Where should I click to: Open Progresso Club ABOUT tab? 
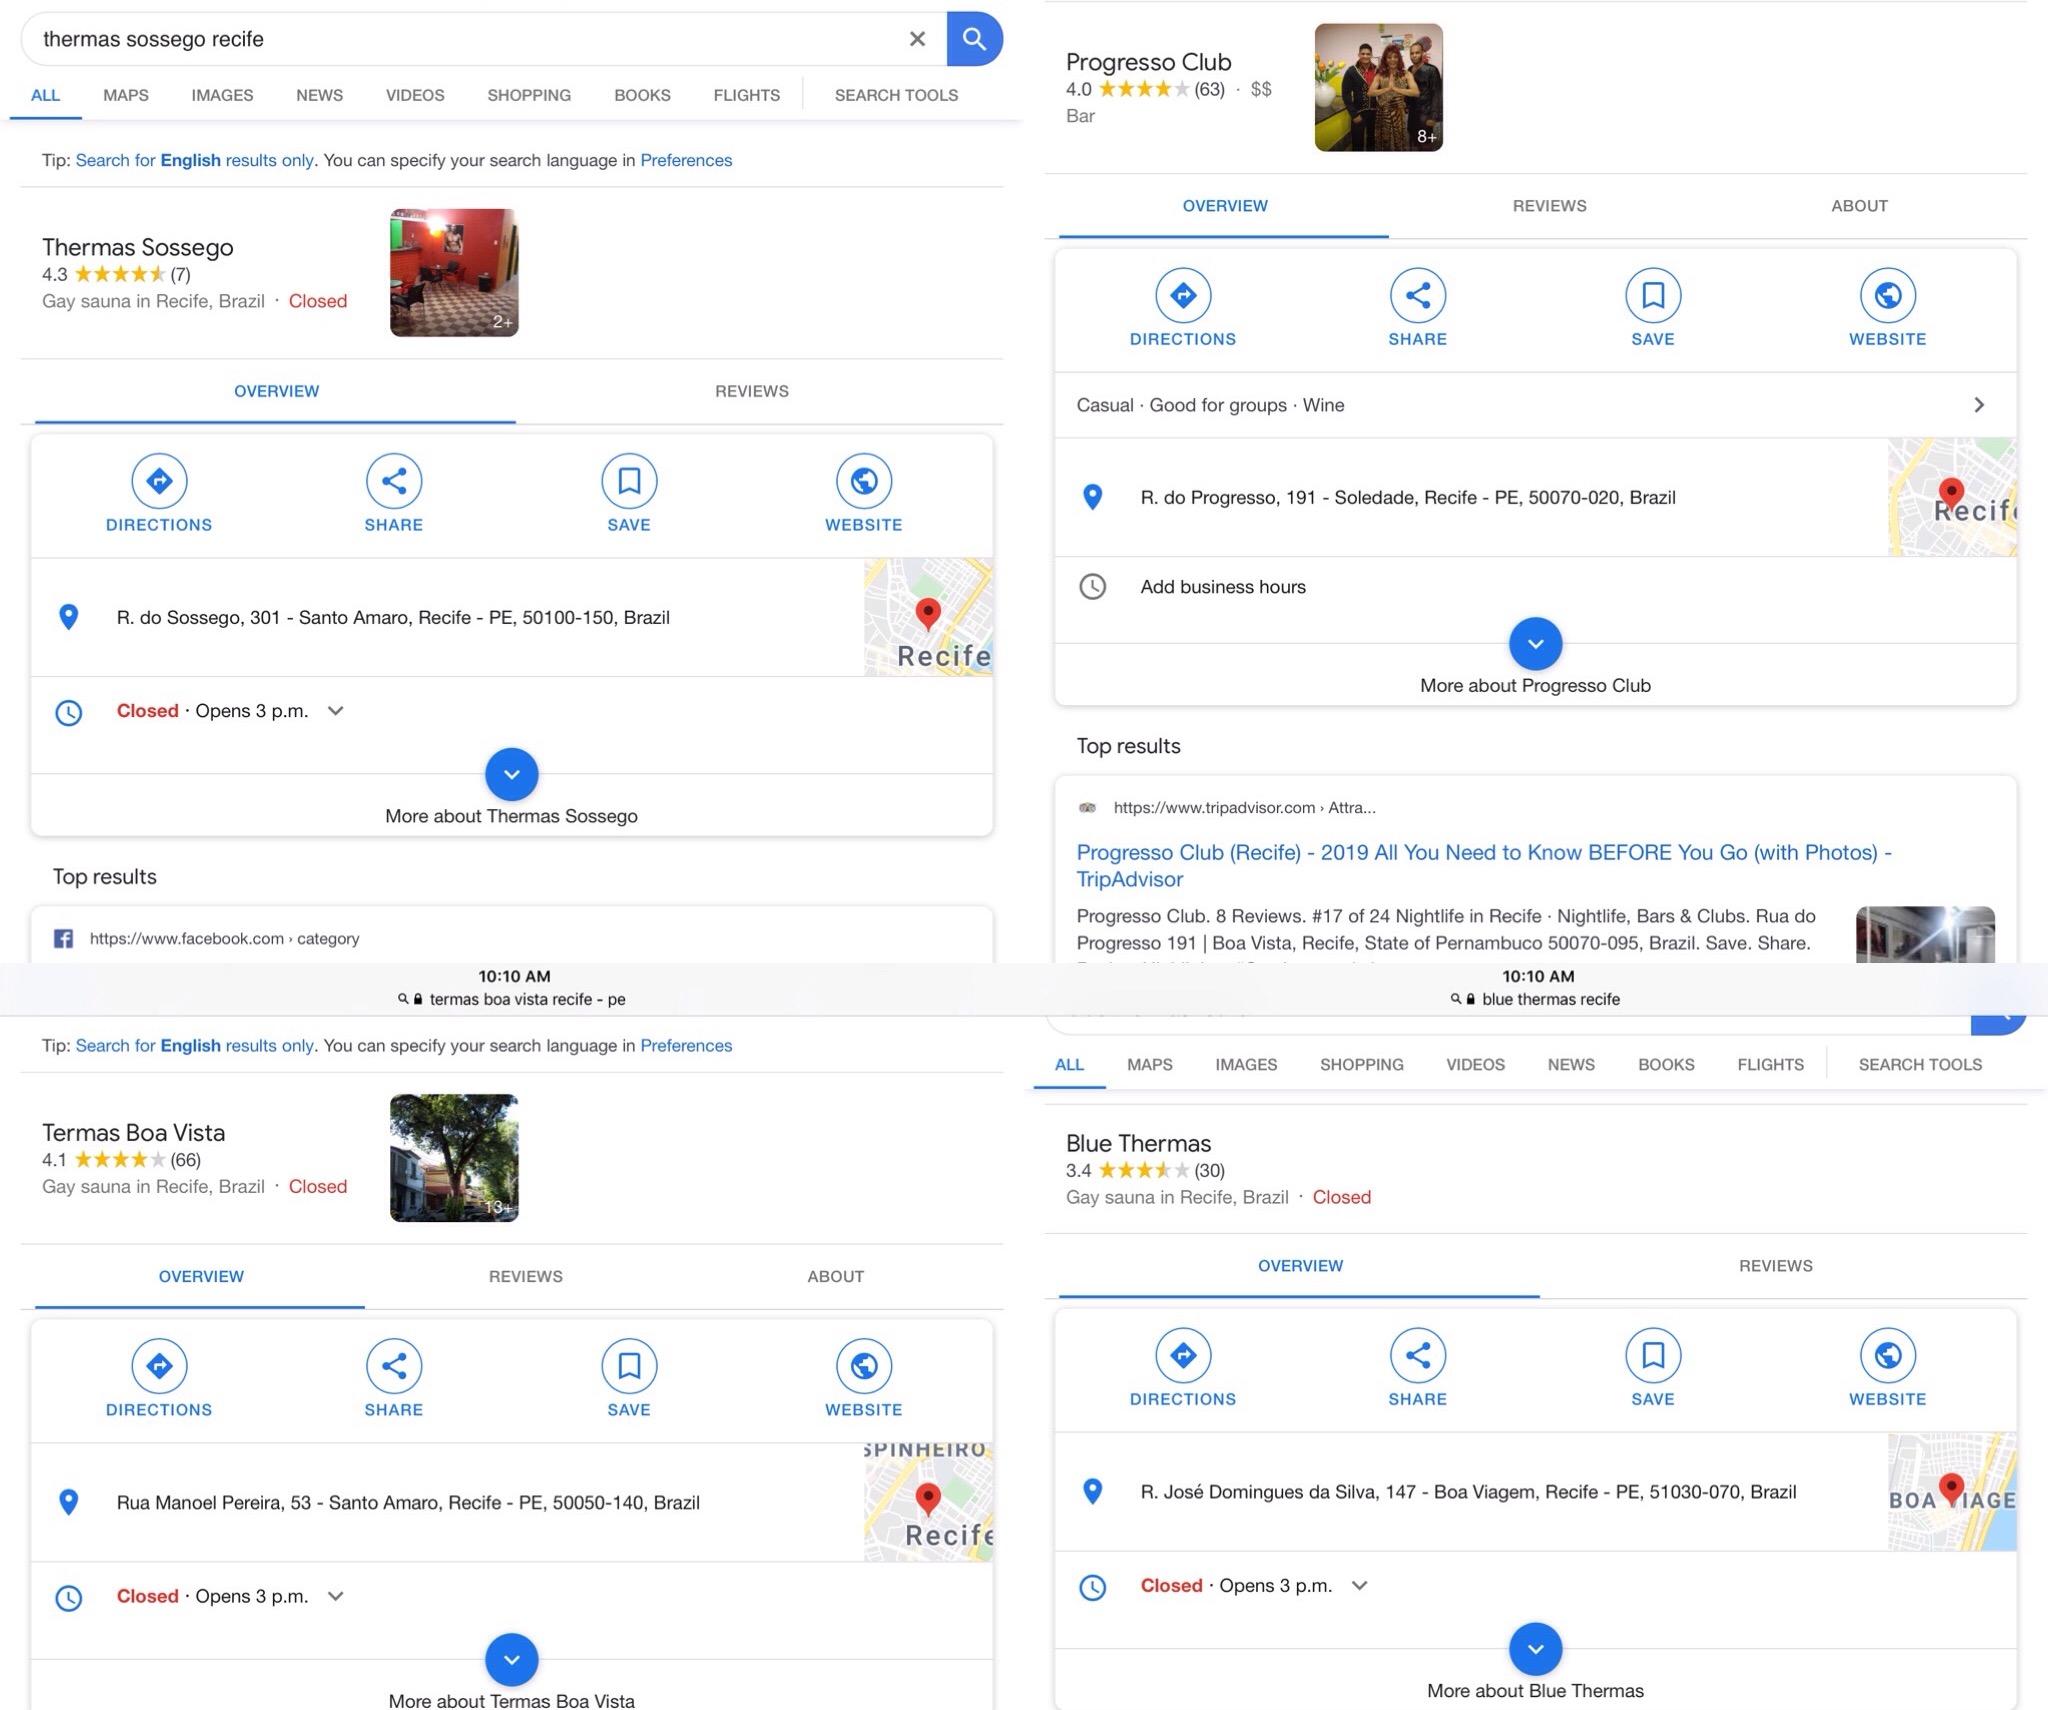tap(1860, 206)
